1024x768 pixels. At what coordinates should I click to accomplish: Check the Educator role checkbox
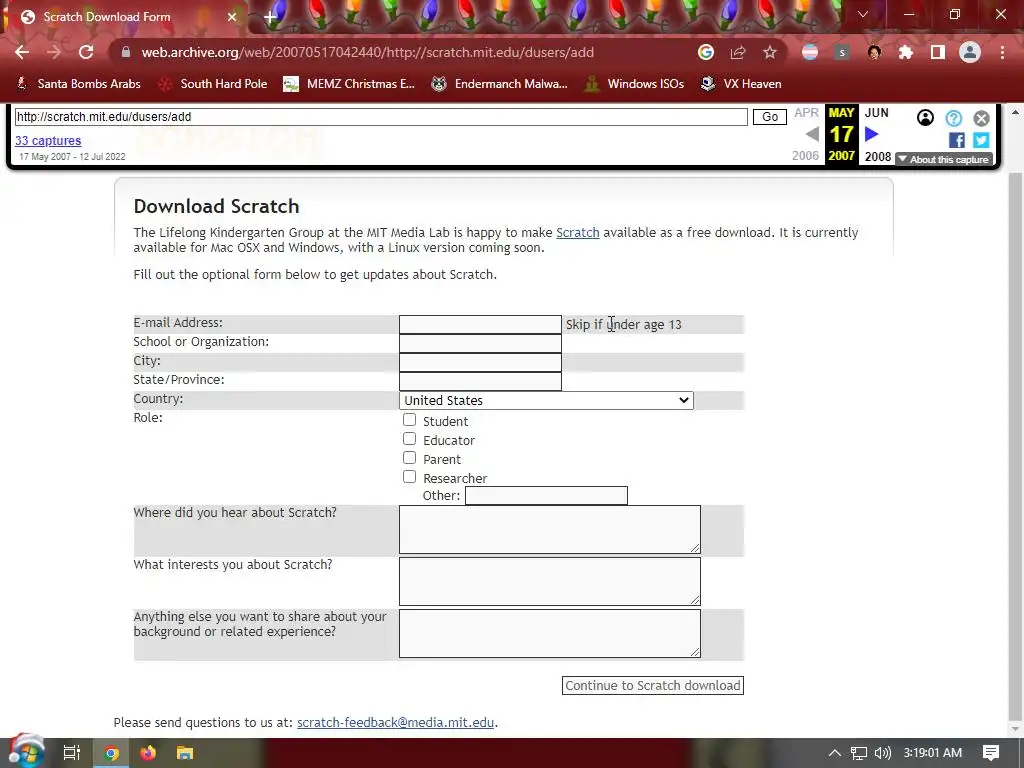[409, 439]
